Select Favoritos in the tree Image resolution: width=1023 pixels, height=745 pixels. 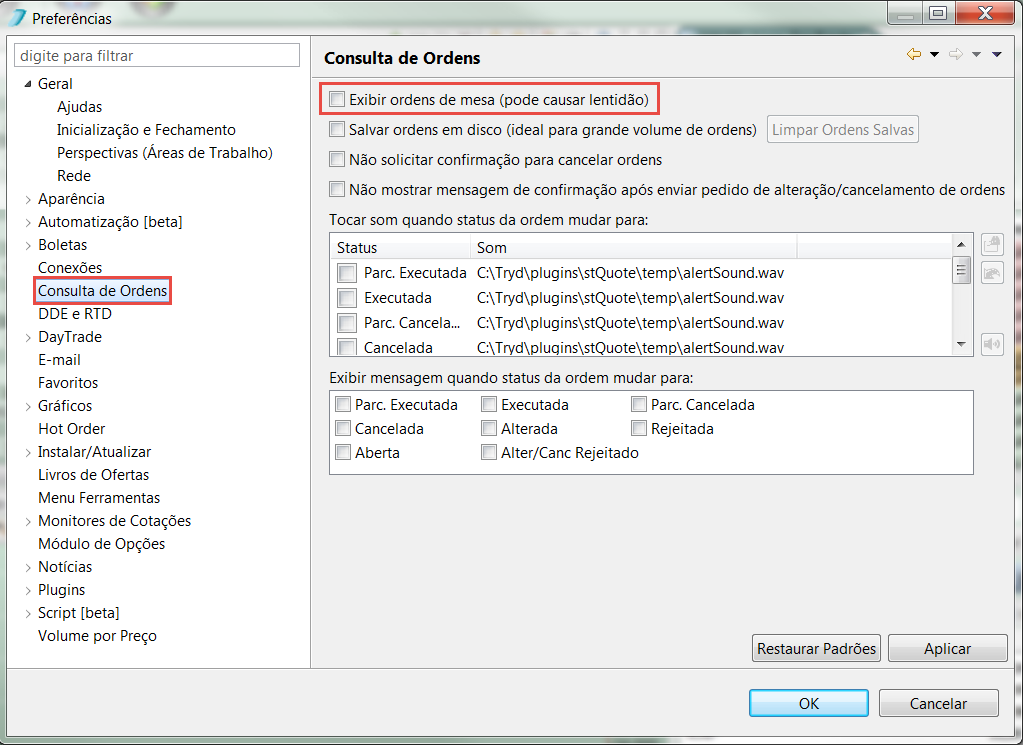(68, 382)
